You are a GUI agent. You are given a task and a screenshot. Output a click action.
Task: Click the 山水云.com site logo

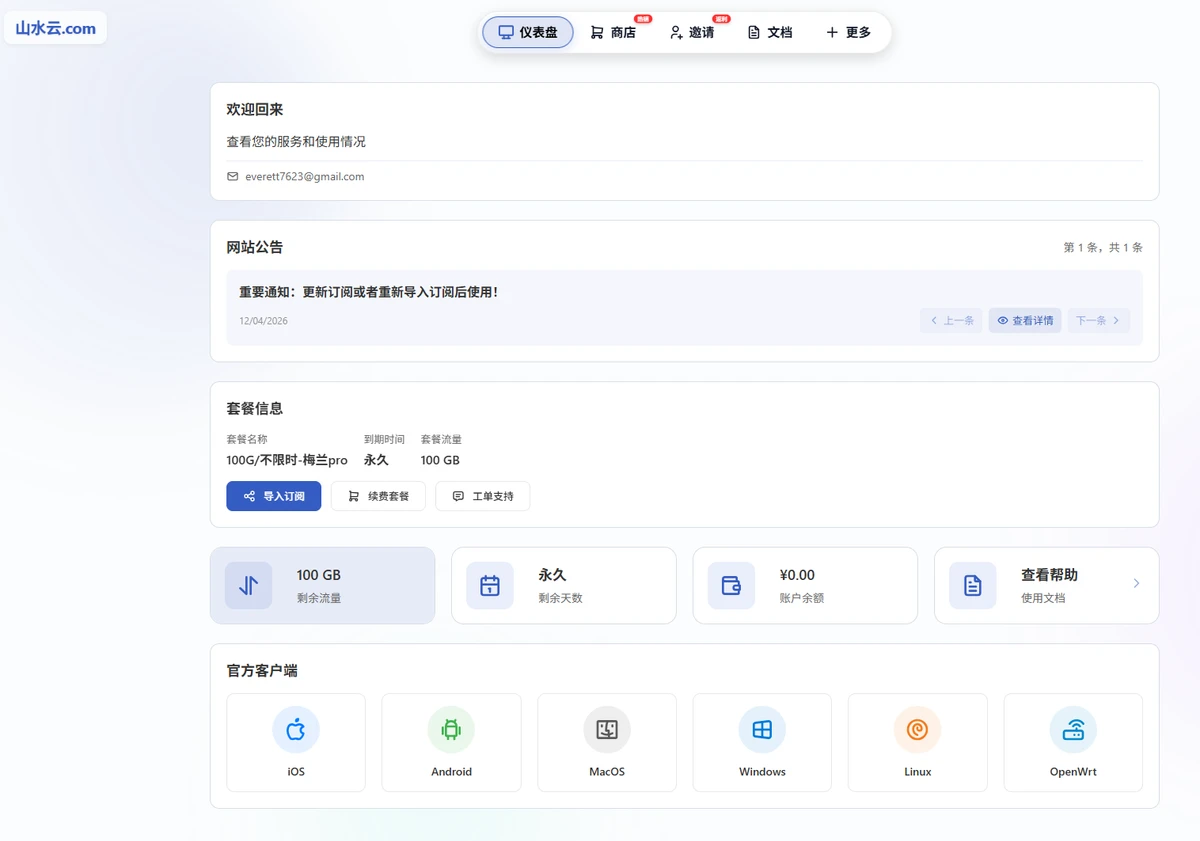click(x=56, y=28)
